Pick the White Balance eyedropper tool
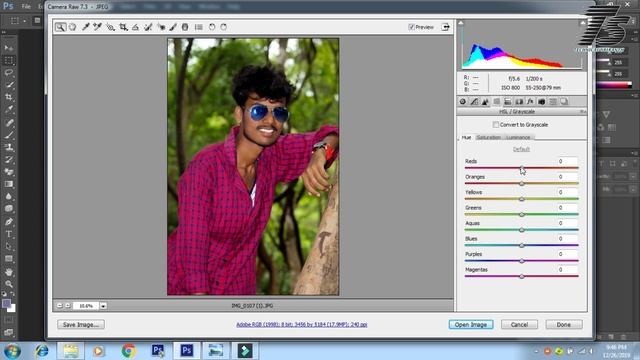640x360 pixels. click(x=85, y=27)
